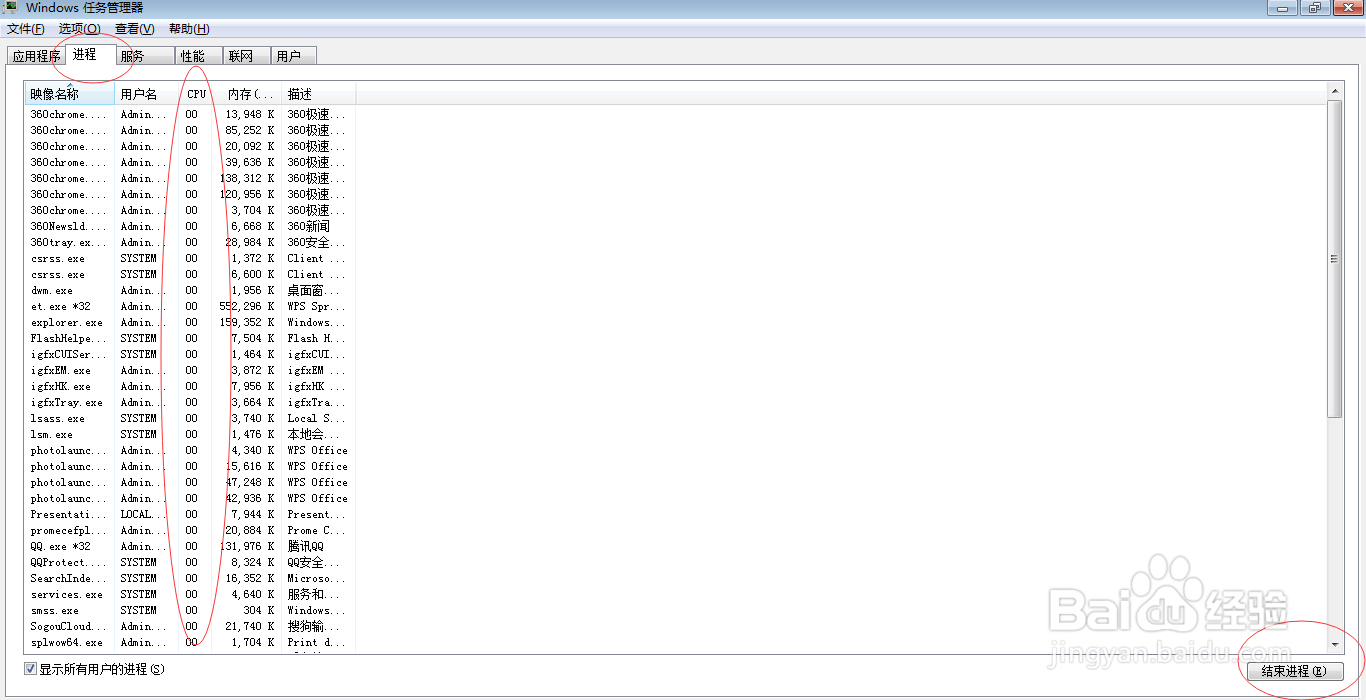Open the 查看(V) menu
This screenshot has height=700, width=1366.
click(x=135, y=29)
